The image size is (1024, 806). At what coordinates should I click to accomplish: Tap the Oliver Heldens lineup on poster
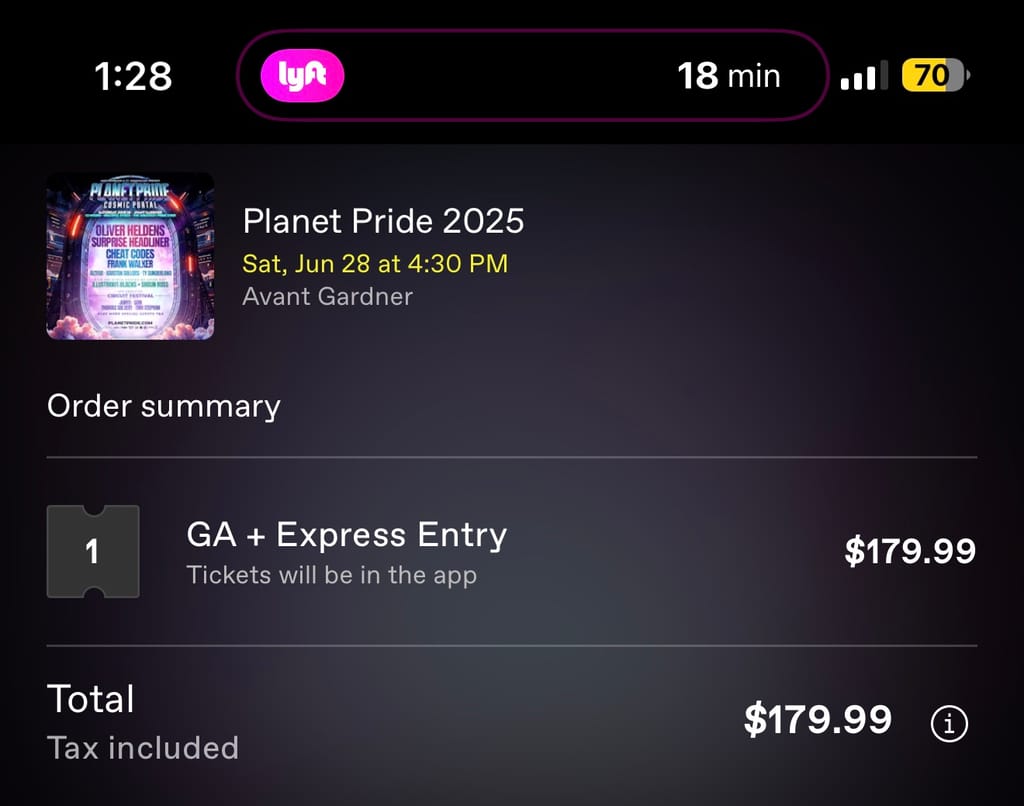tap(130, 231)
